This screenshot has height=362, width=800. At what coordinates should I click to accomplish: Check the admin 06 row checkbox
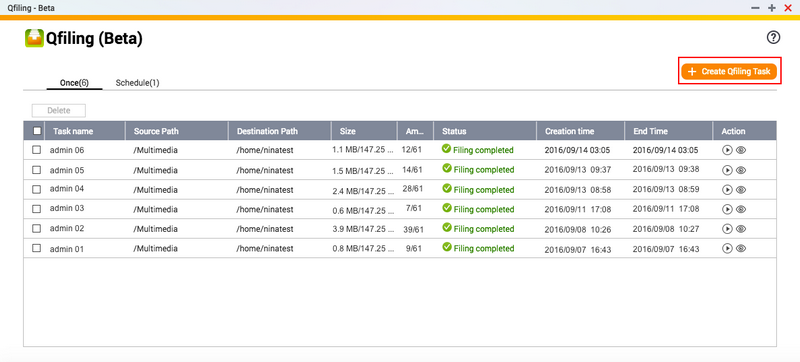click(36, 150)
